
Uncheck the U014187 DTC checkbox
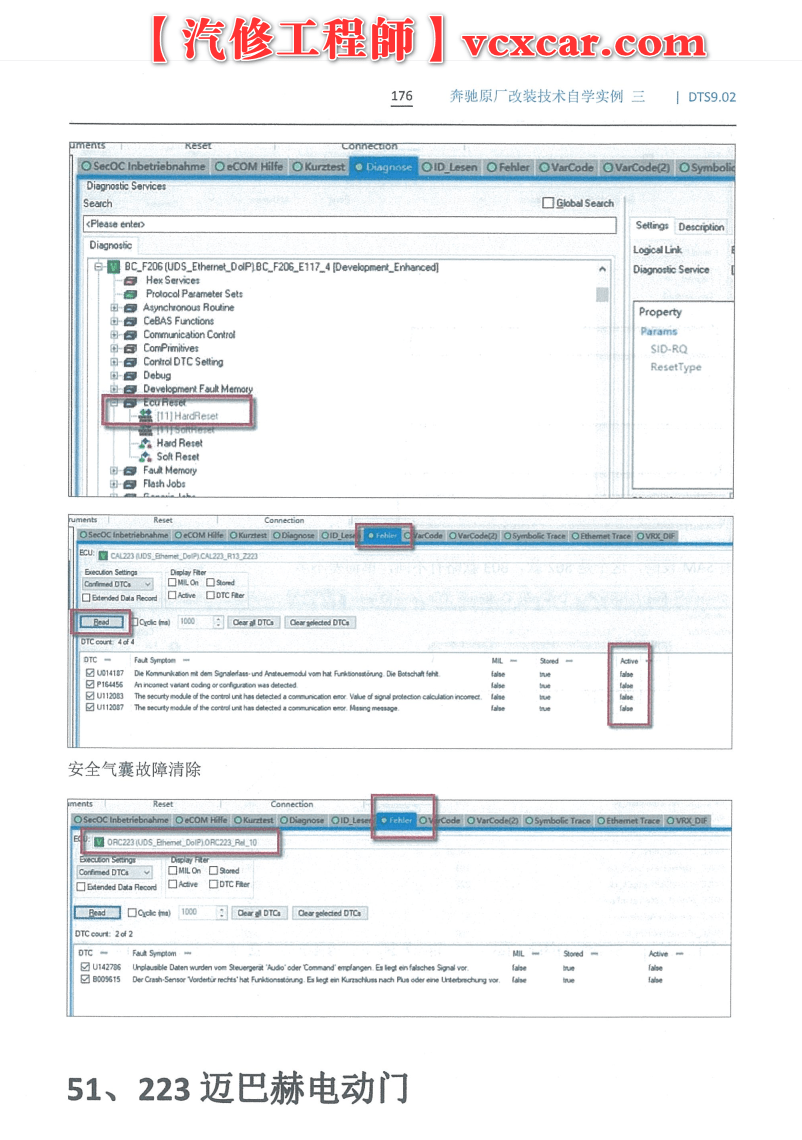pyautogui.click(x=90, y=674)
